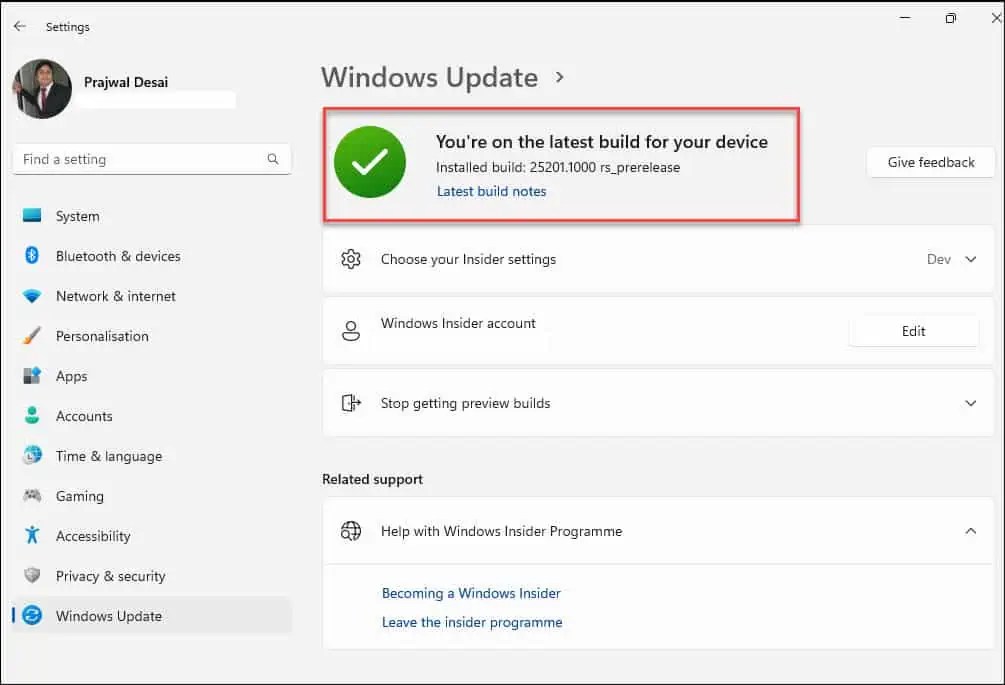This screenshot has width=1005, height=685.
Task: Select Gaming in the sidebar
Action: coord(152,496)
